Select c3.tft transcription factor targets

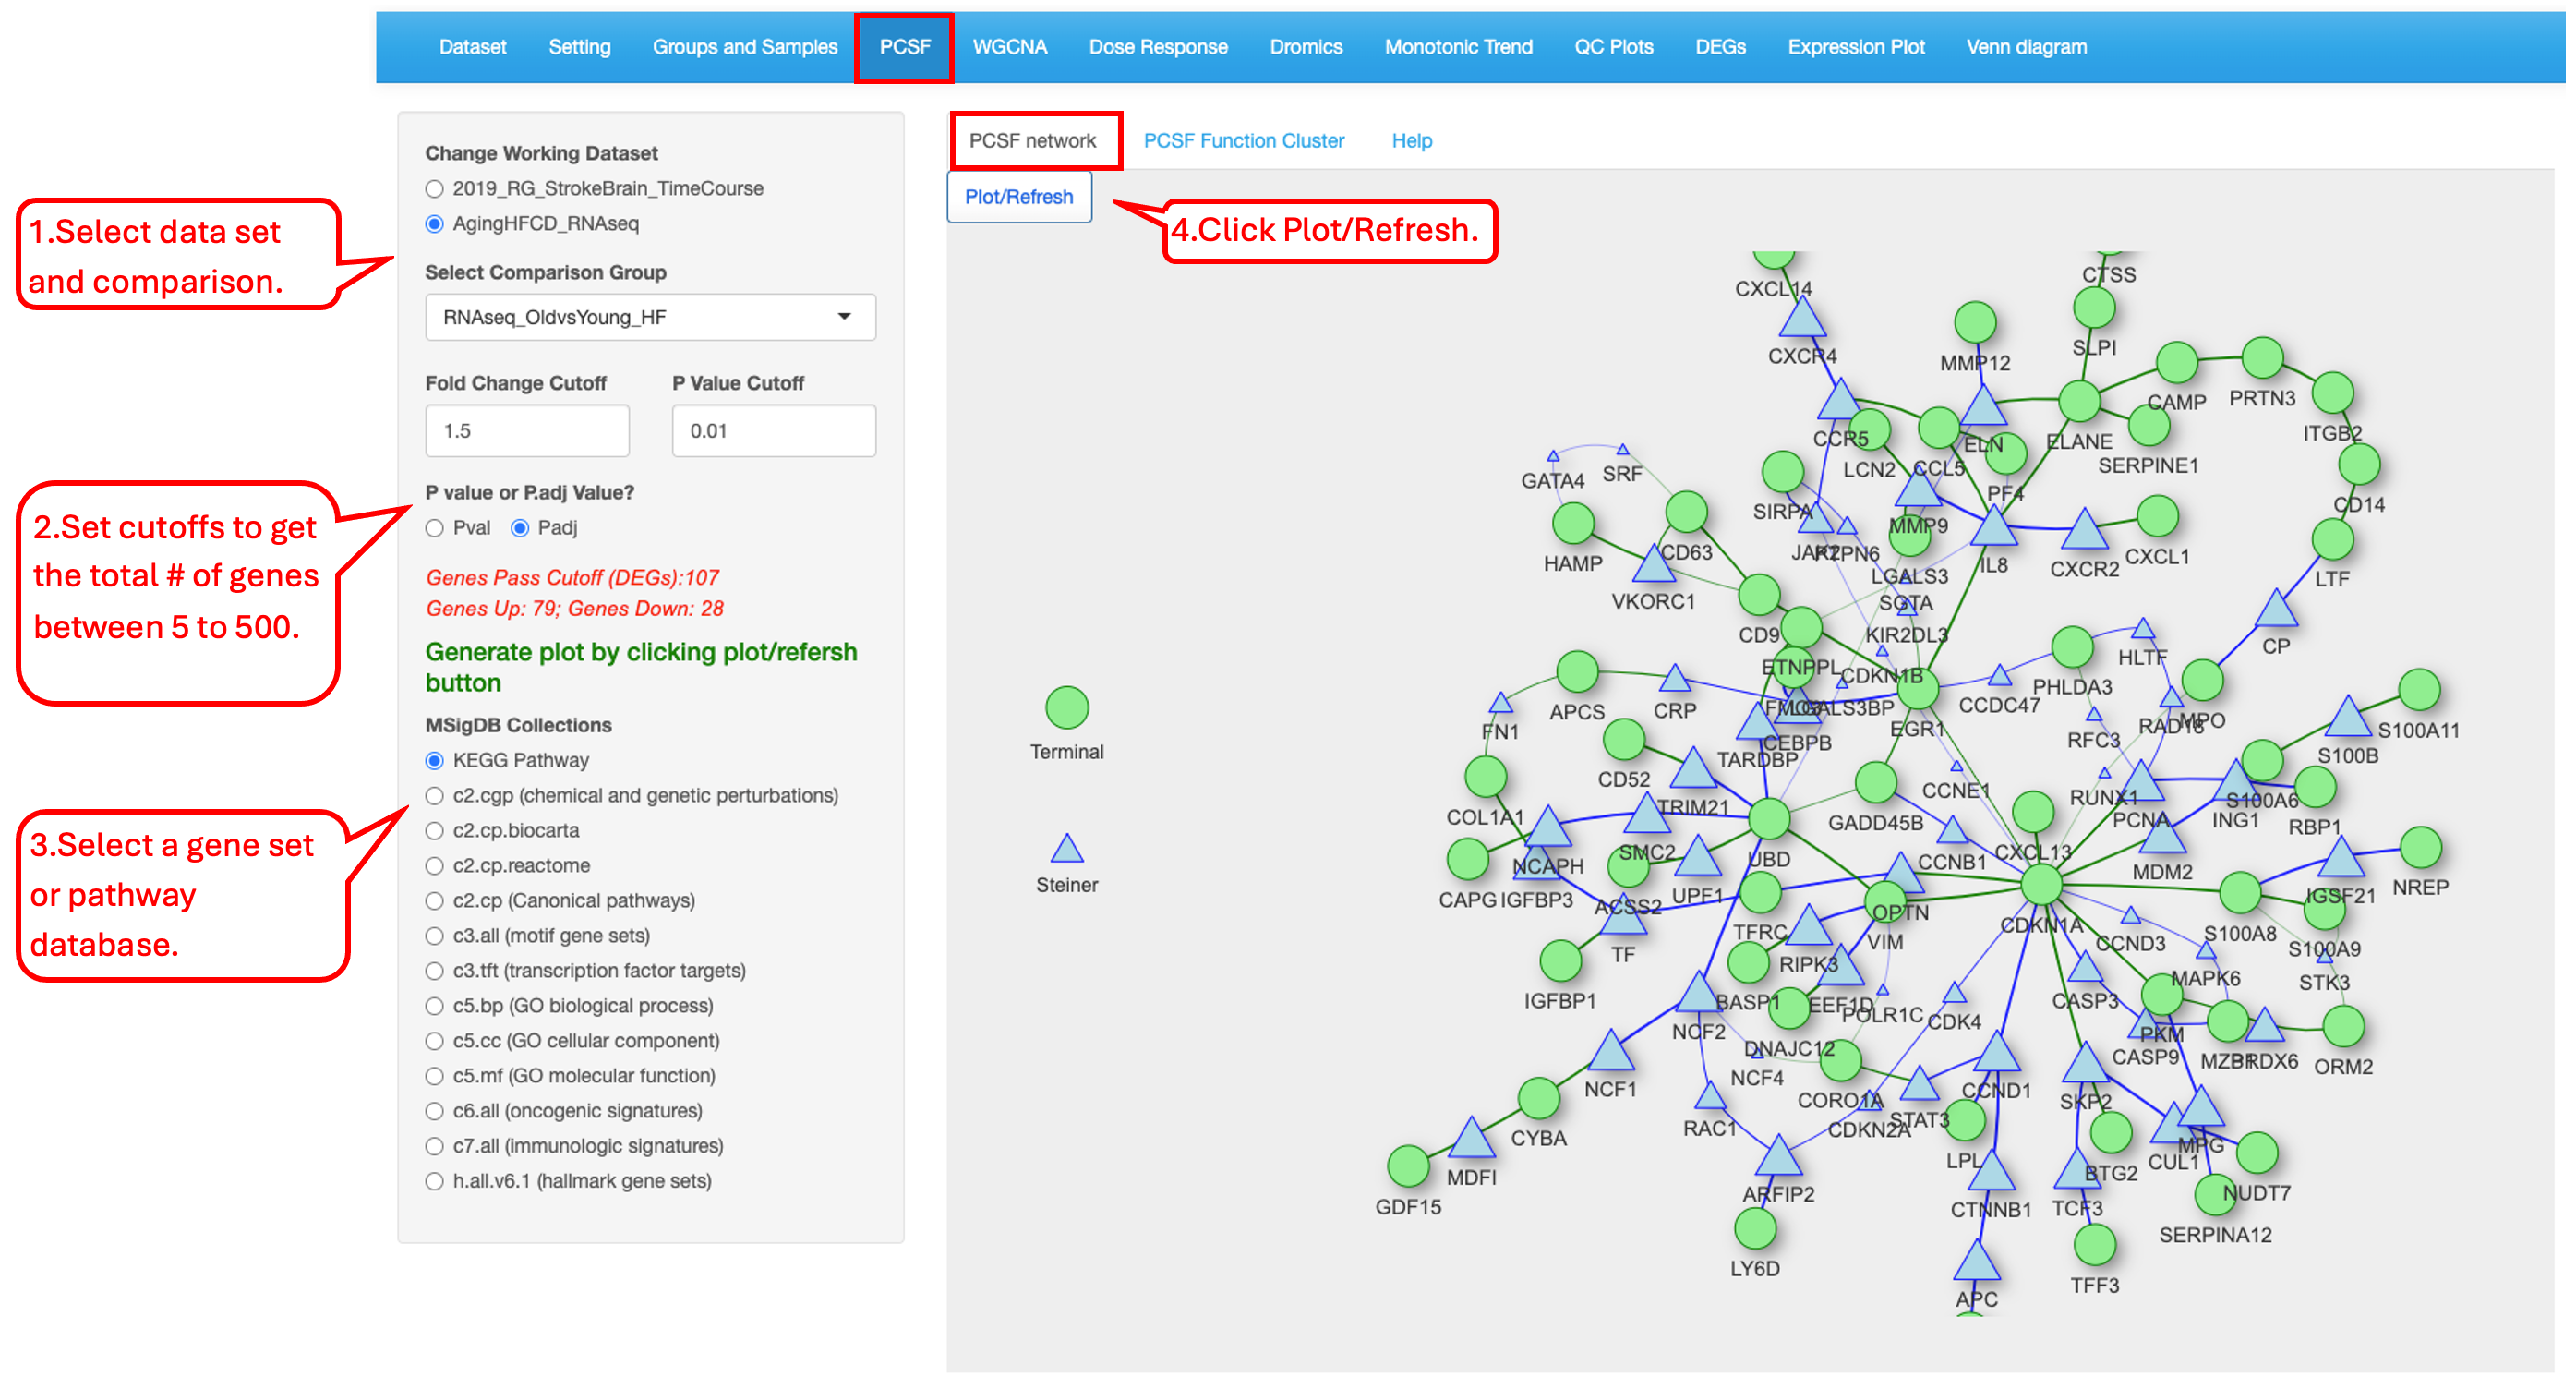434,971
